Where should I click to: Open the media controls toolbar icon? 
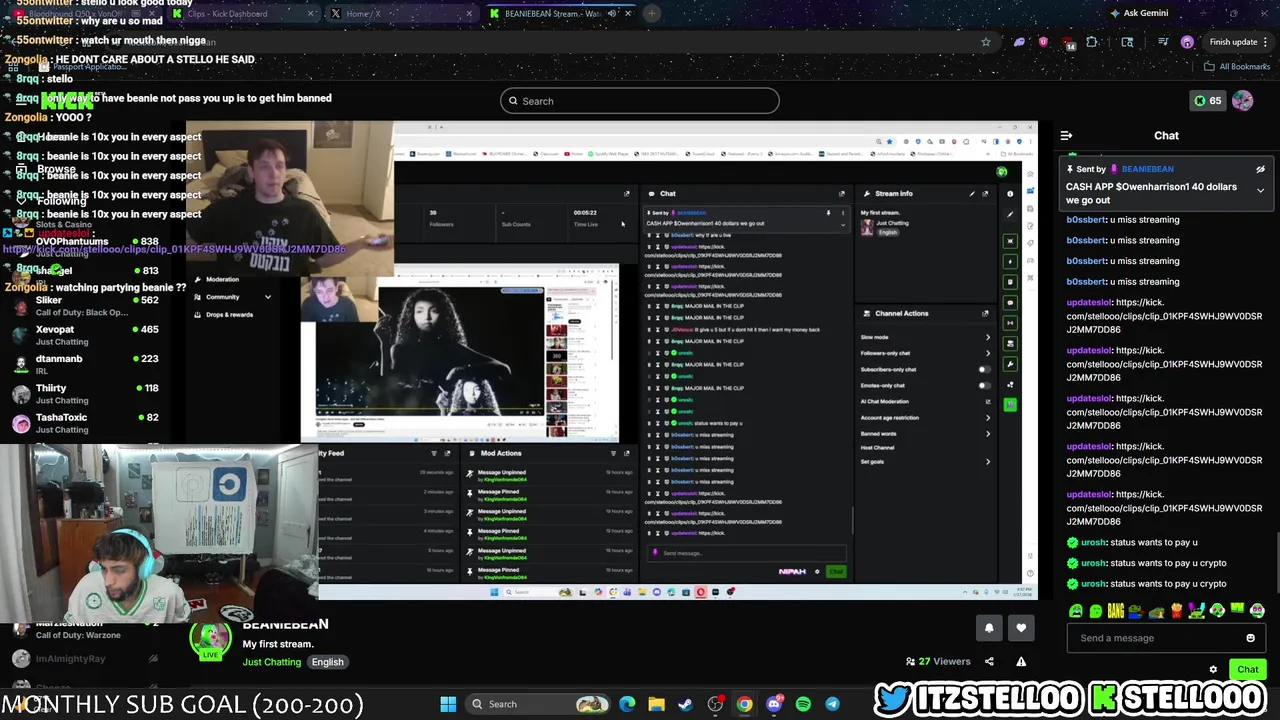click(1162, 42)
